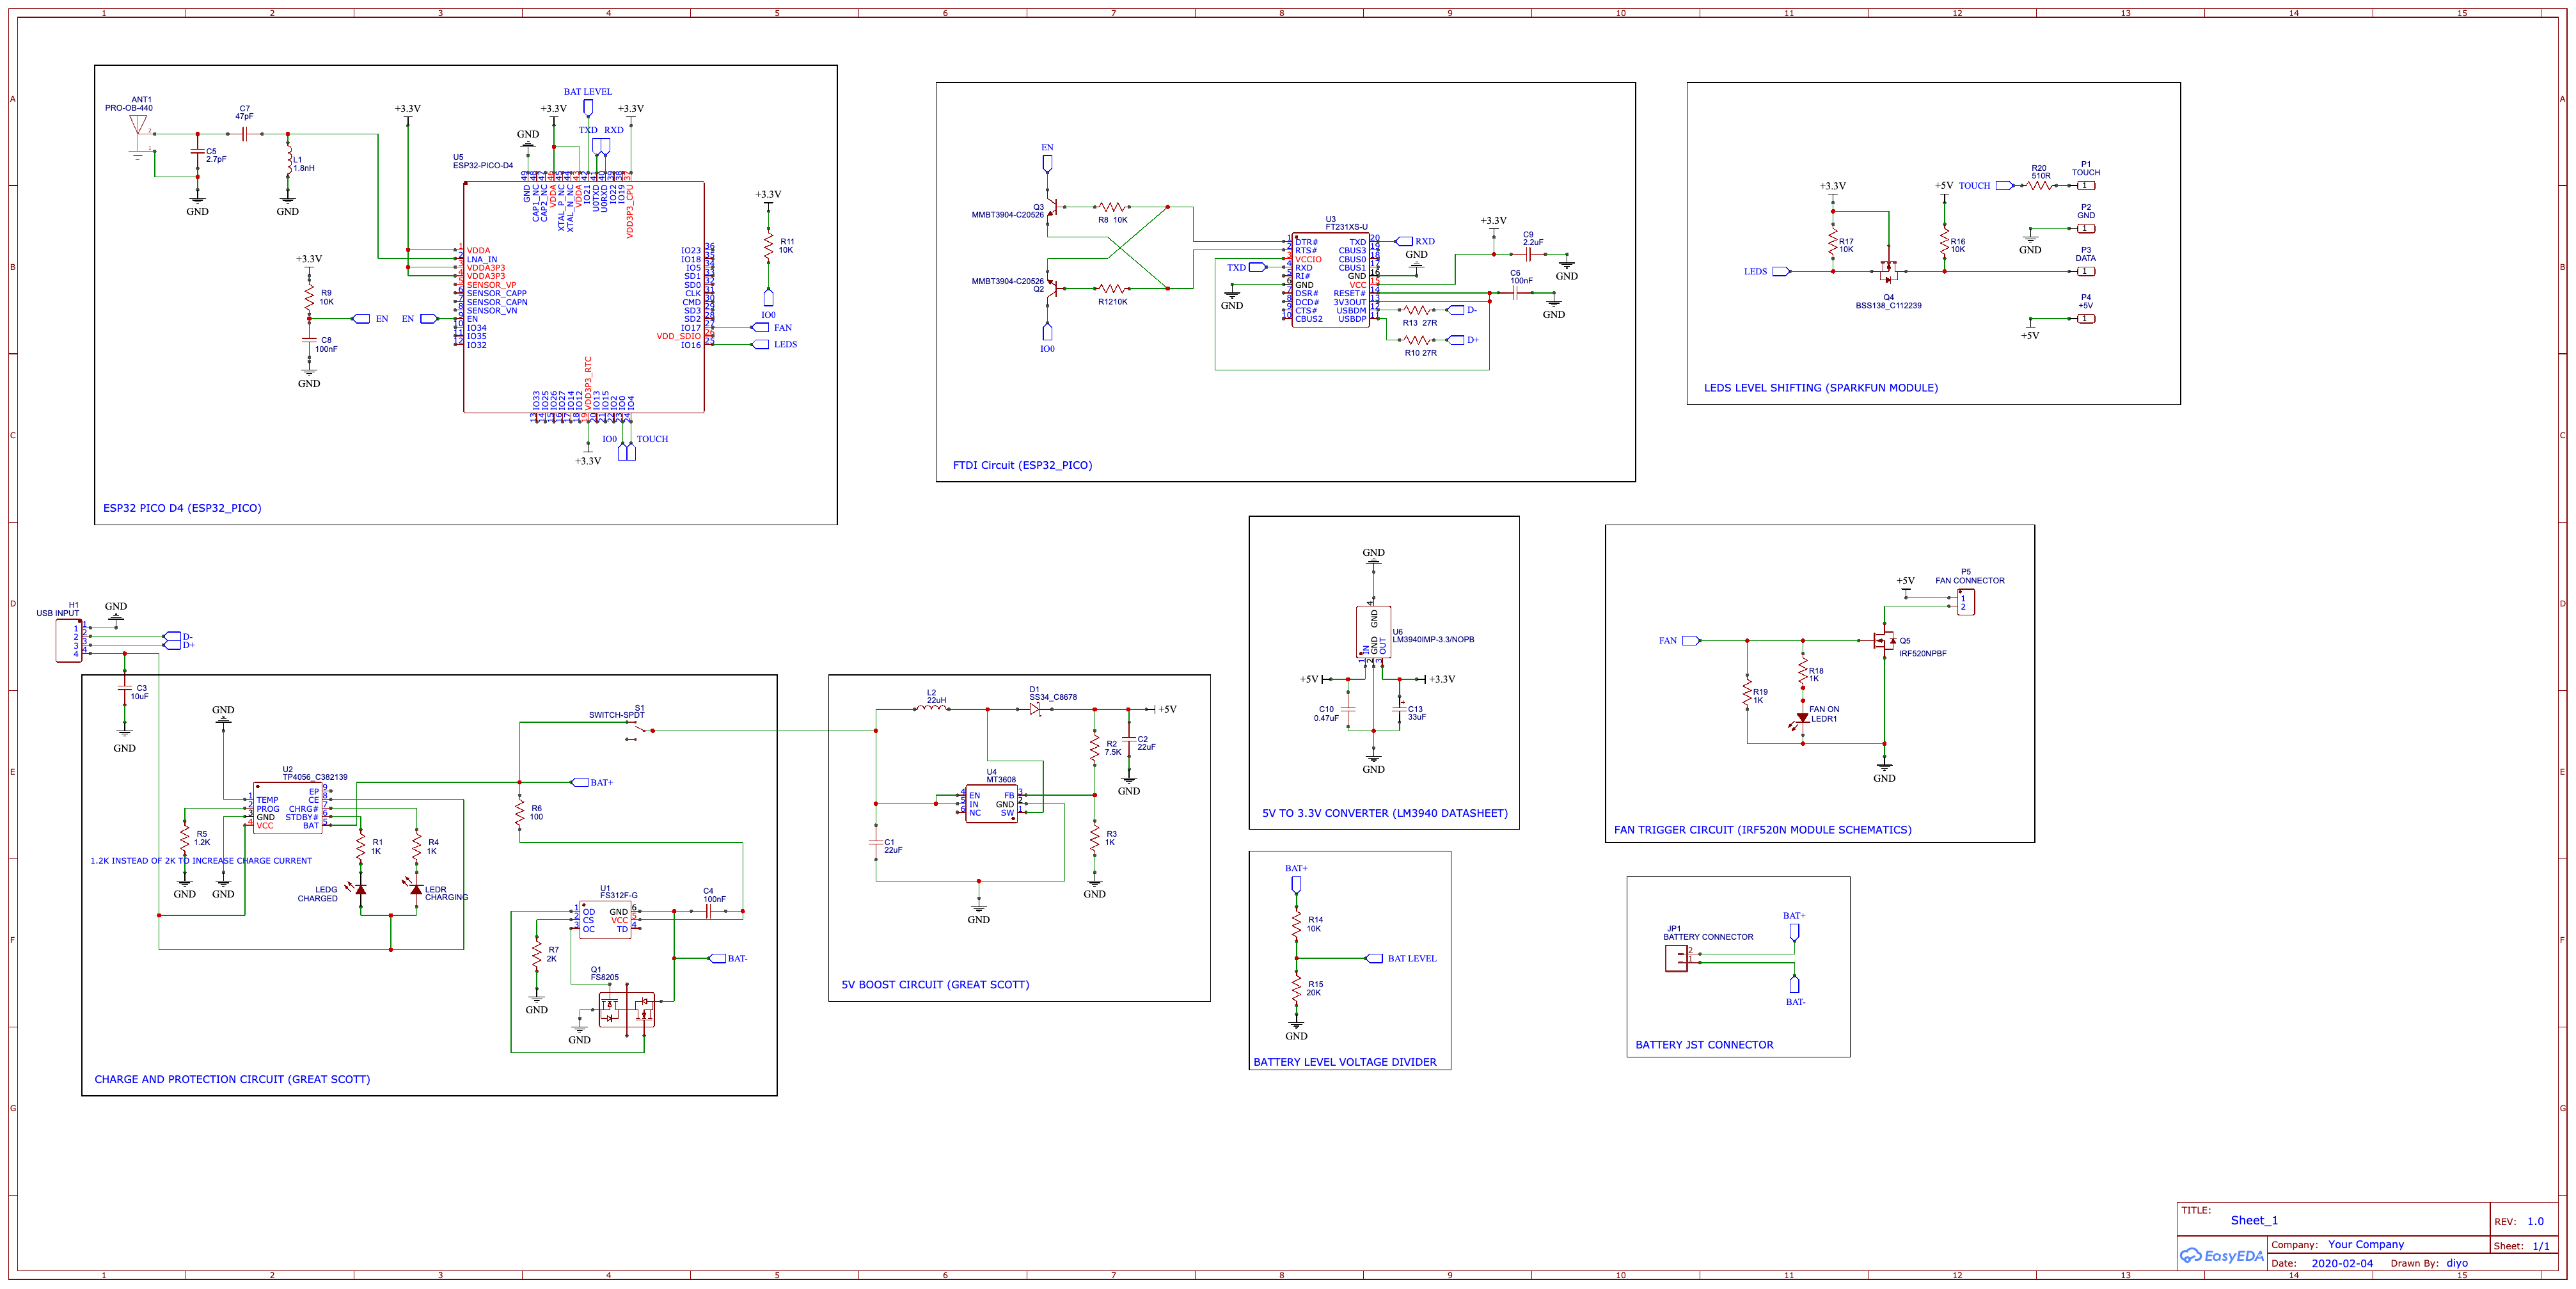This screenshot has height=1289, width=2576.
Task: Click the BAT- port near FS312F-G
Action: point(717,958)
